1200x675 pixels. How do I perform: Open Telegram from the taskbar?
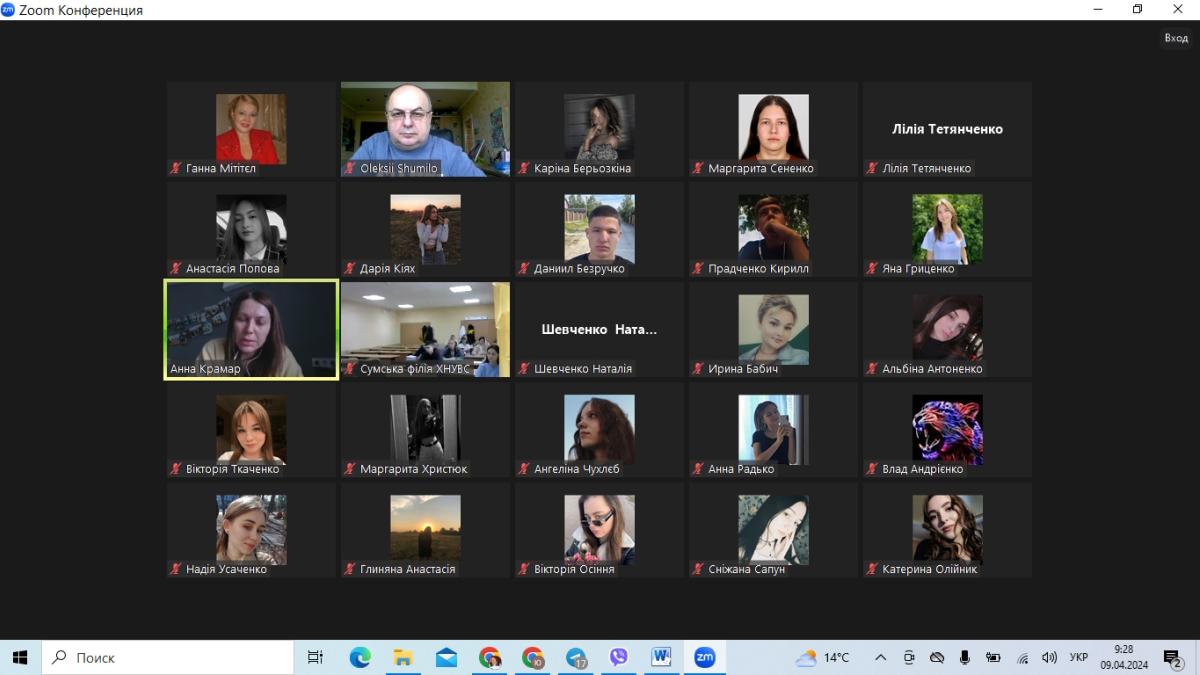pyautogui.click(x=576, y=657)
